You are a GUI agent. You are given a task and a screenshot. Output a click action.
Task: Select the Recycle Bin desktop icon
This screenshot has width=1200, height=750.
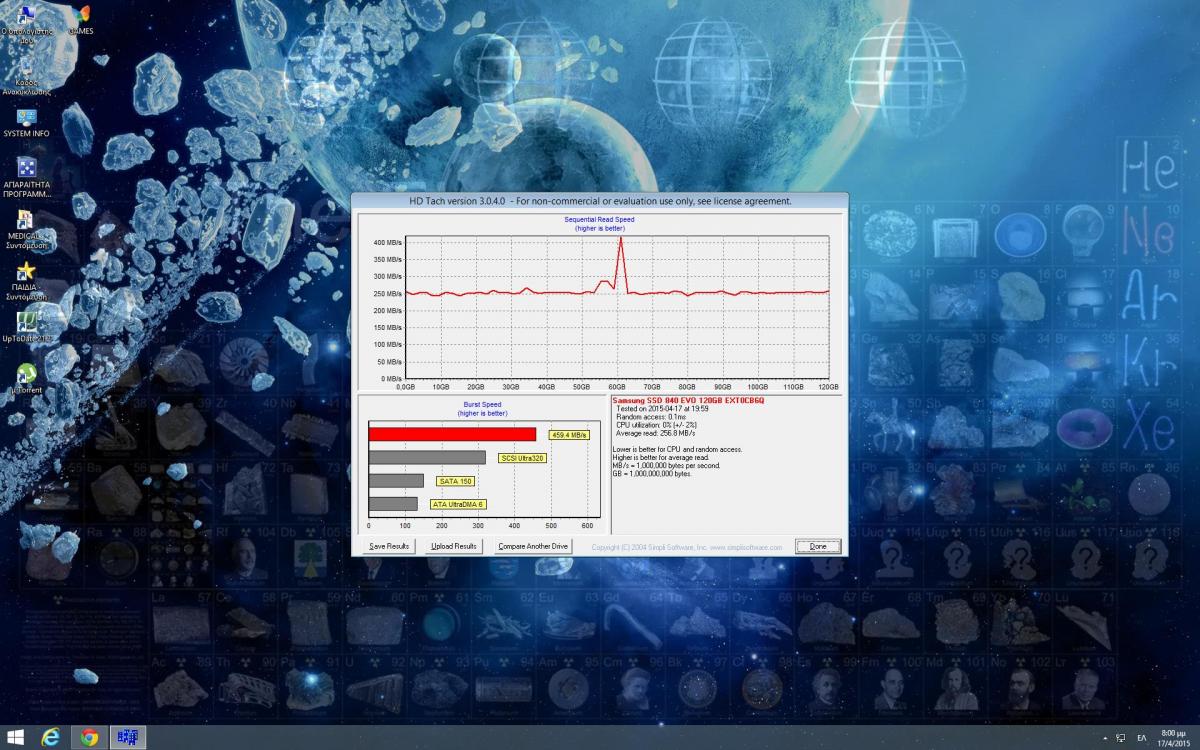tap(26, 73)
